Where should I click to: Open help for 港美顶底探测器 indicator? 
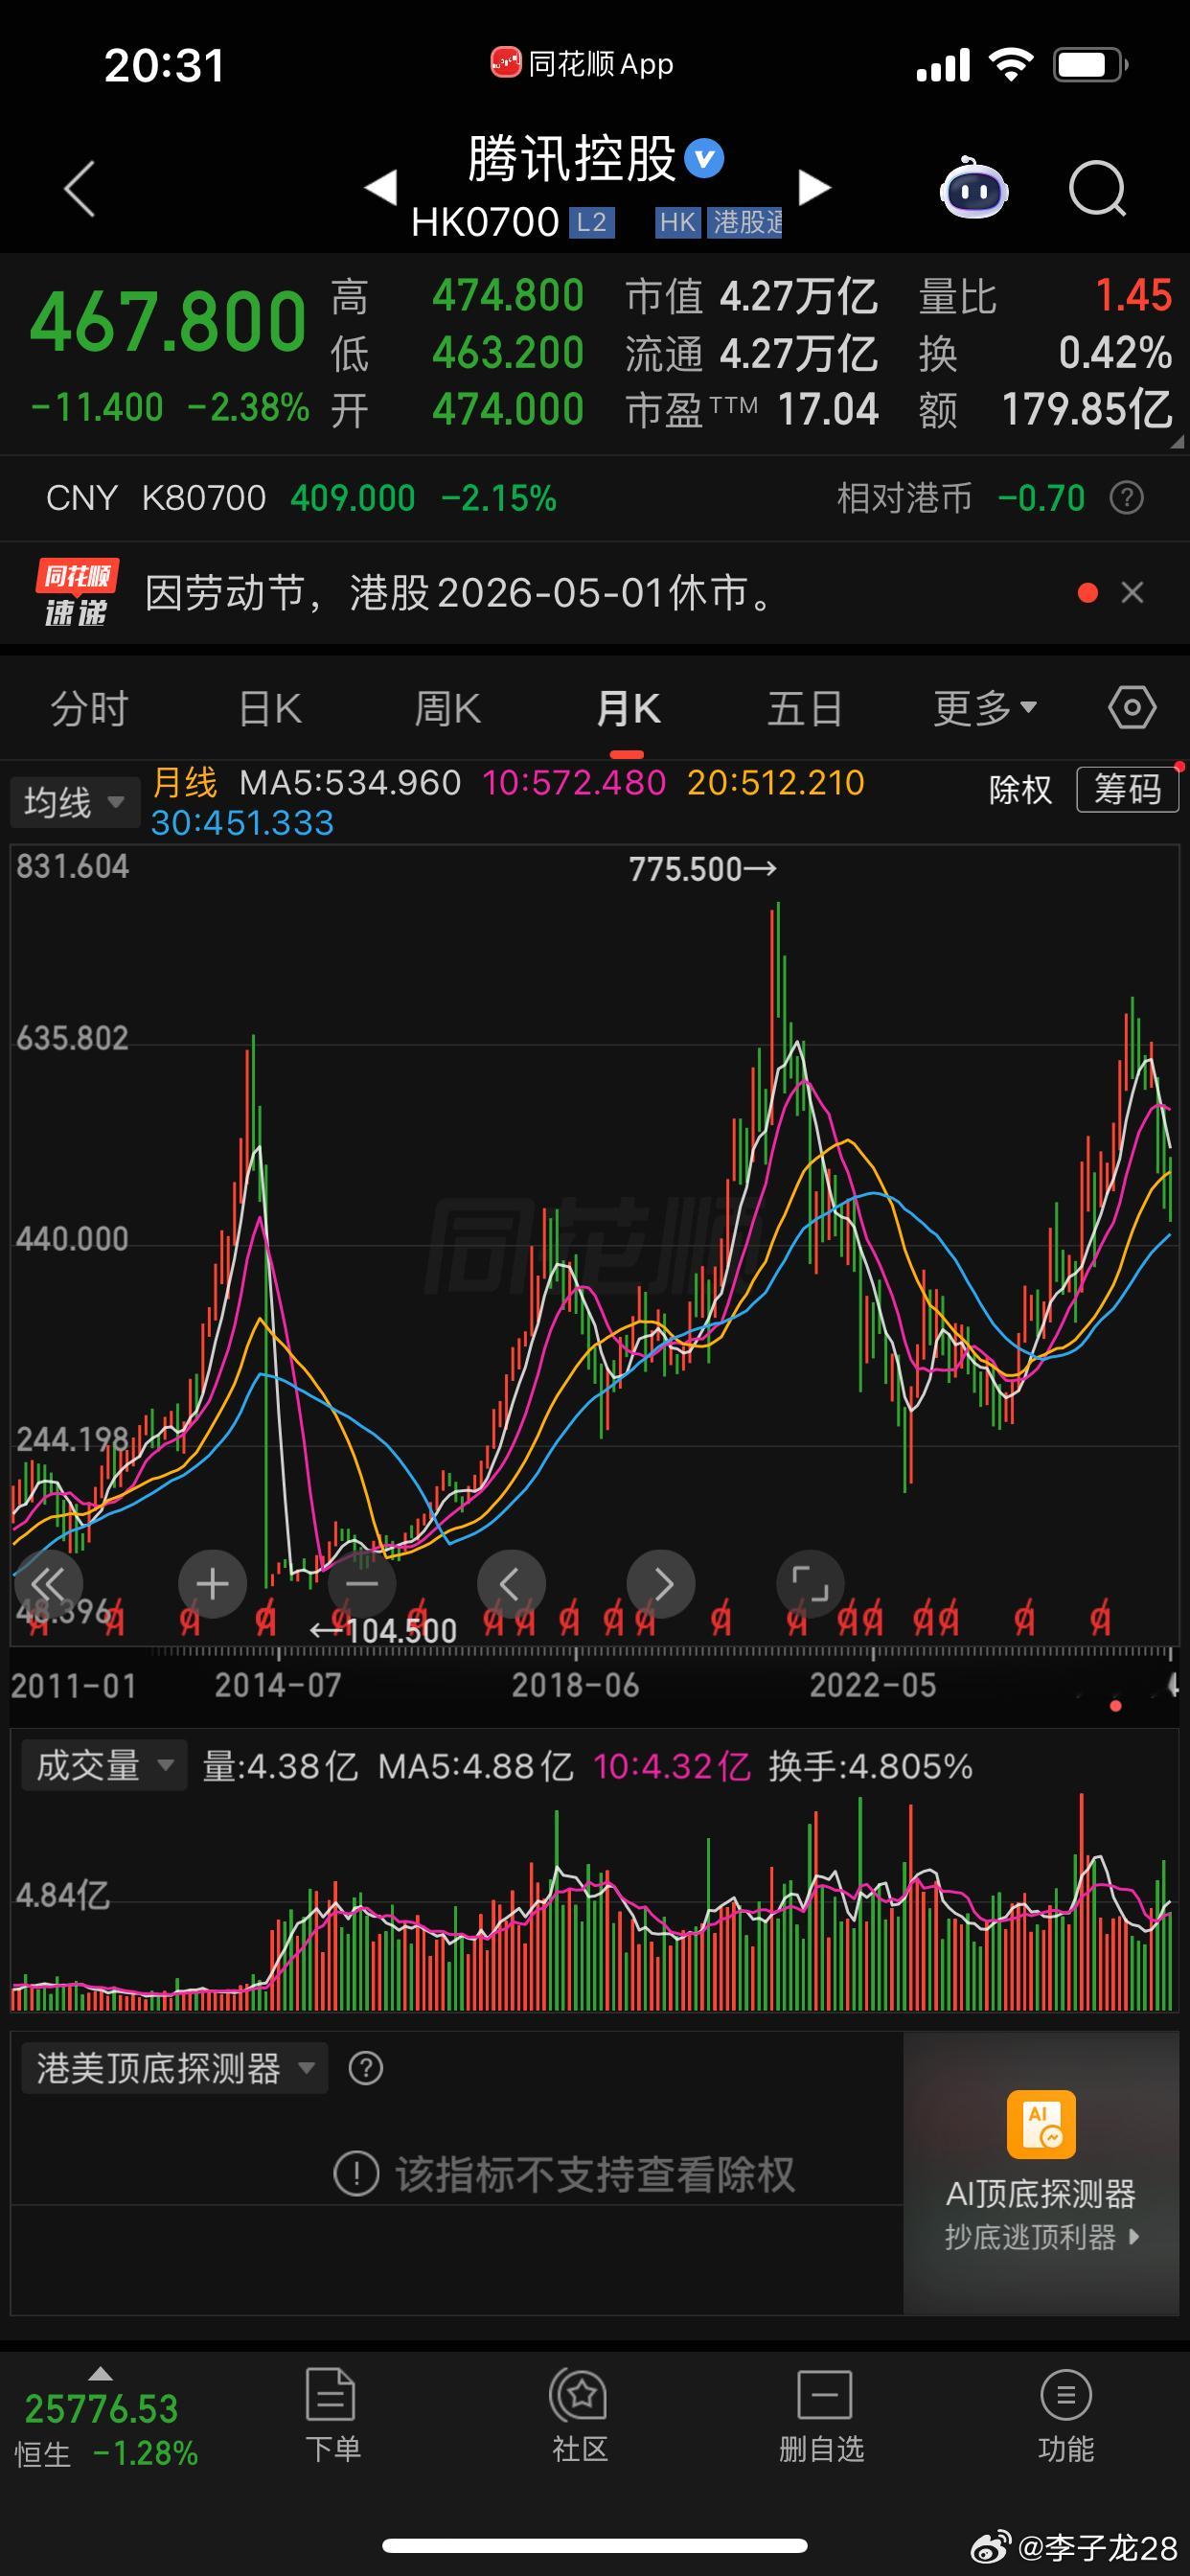366,2068
